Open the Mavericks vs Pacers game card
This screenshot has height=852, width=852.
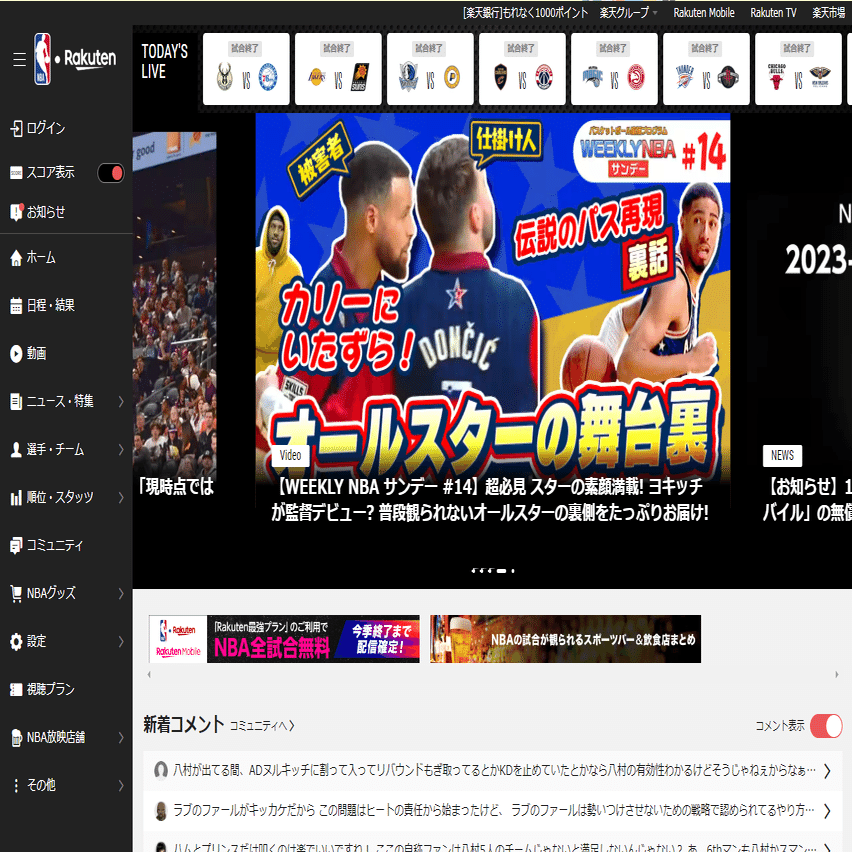[430, 69]
